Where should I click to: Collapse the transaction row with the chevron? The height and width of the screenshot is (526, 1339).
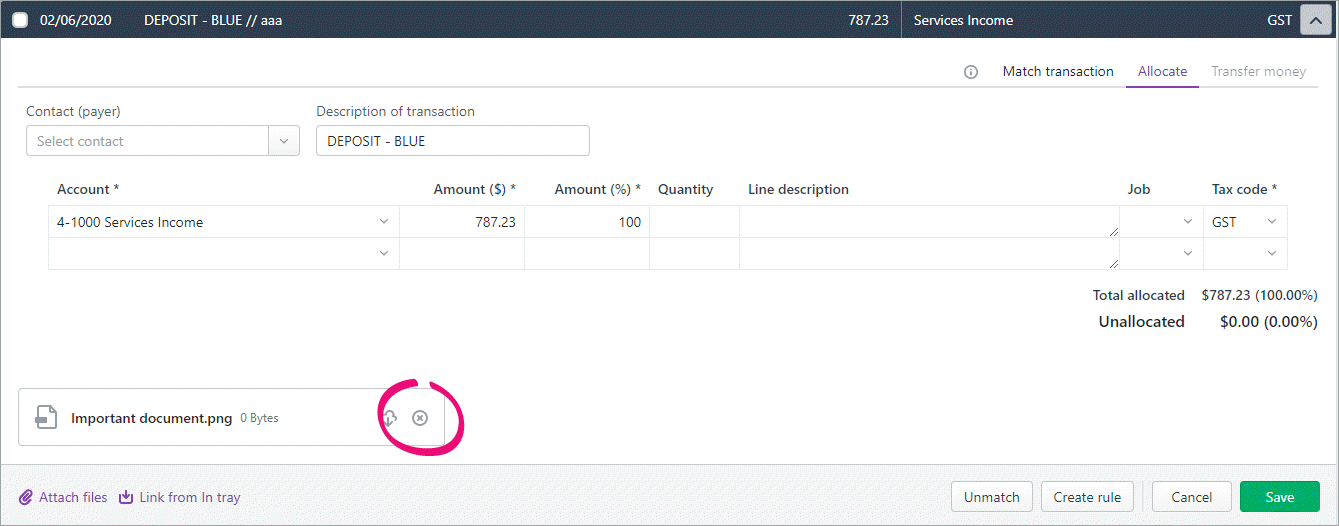pyautogui.click(x=1315, y=20)
